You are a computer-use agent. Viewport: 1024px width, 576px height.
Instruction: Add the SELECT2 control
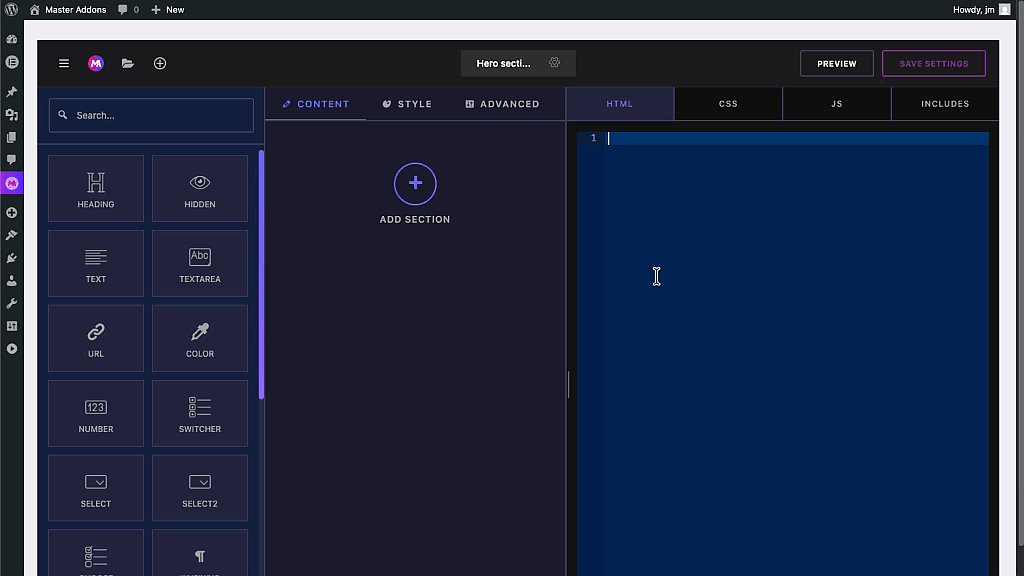click(200, 488)
